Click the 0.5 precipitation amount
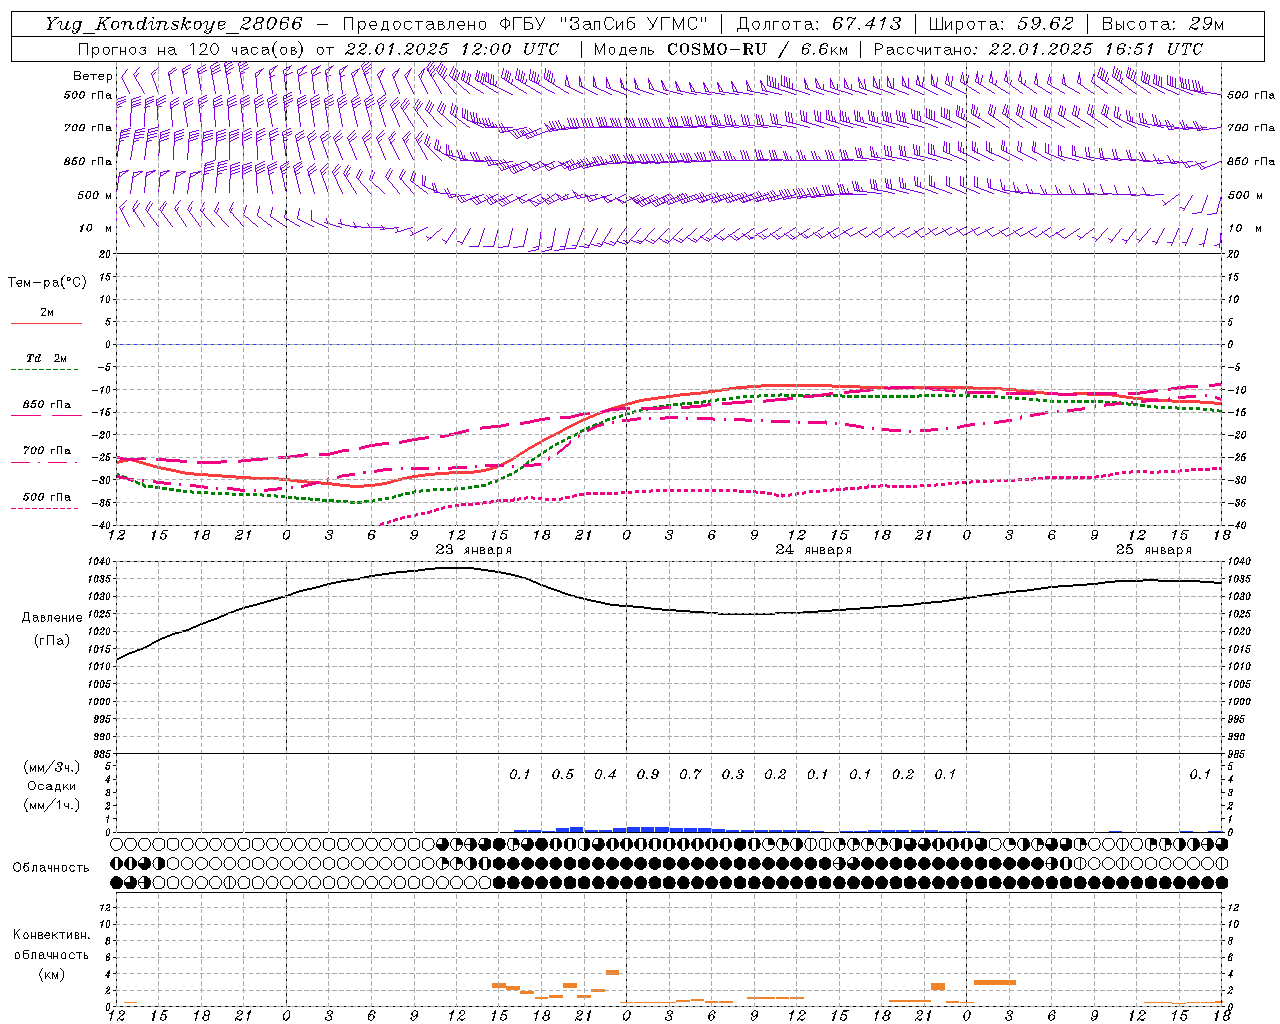The height and width of the screenshot is (1024, 1280). tap(563, 774)
